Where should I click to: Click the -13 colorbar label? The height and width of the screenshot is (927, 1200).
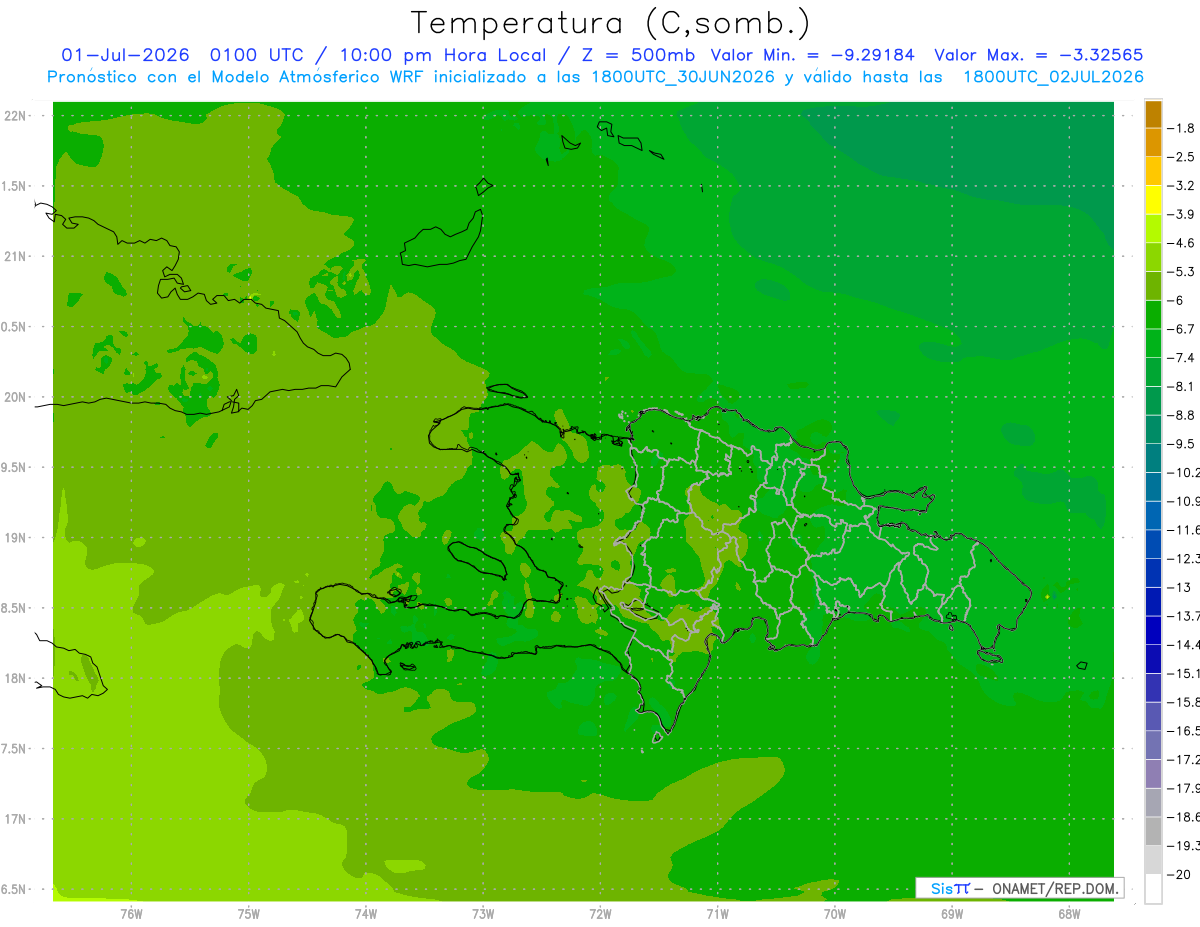coord(1179,587)
